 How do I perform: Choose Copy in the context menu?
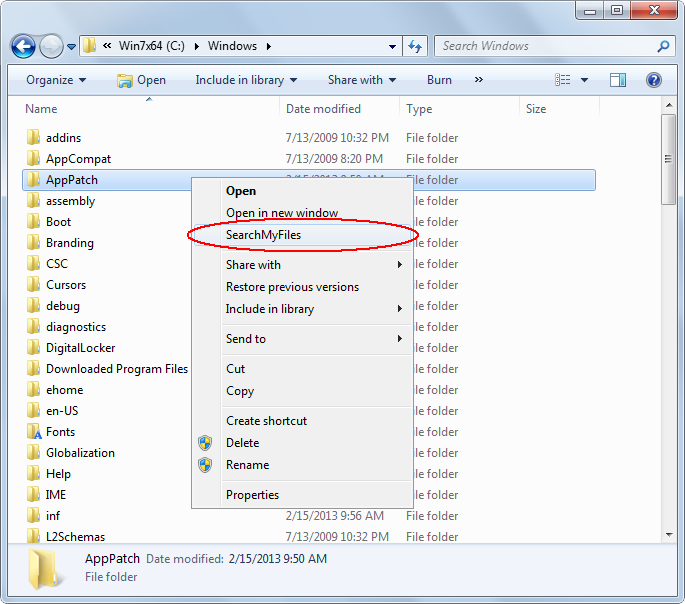pos(302,391)
